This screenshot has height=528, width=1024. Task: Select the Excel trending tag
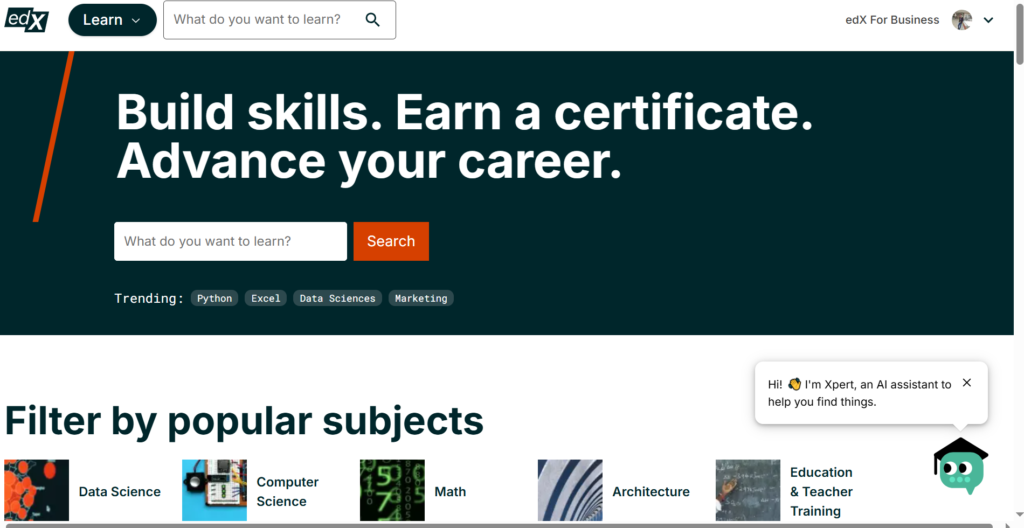pyautogui.click(x=266, y=299)
